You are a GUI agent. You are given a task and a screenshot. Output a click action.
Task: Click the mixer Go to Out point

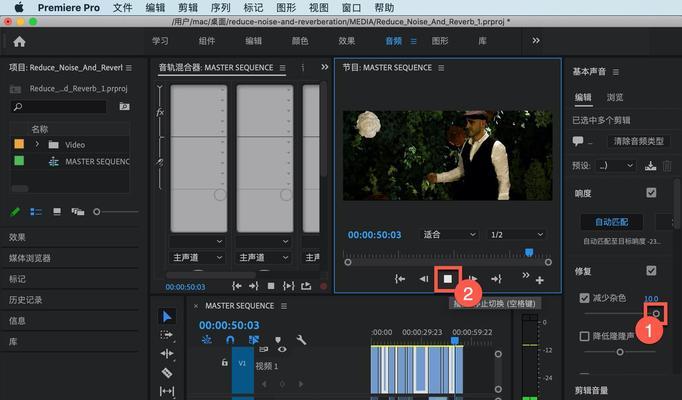pyautogui.click(x=254, y=286)
